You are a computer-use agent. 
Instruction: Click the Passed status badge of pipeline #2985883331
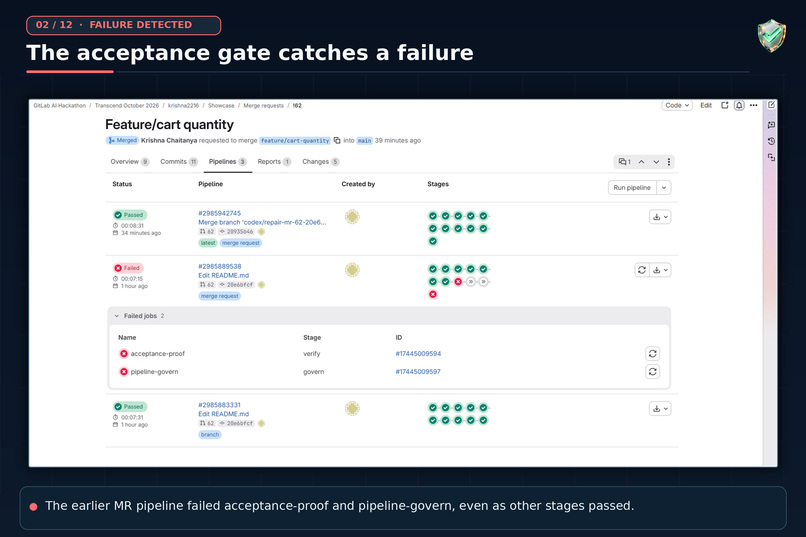(130, 406)
